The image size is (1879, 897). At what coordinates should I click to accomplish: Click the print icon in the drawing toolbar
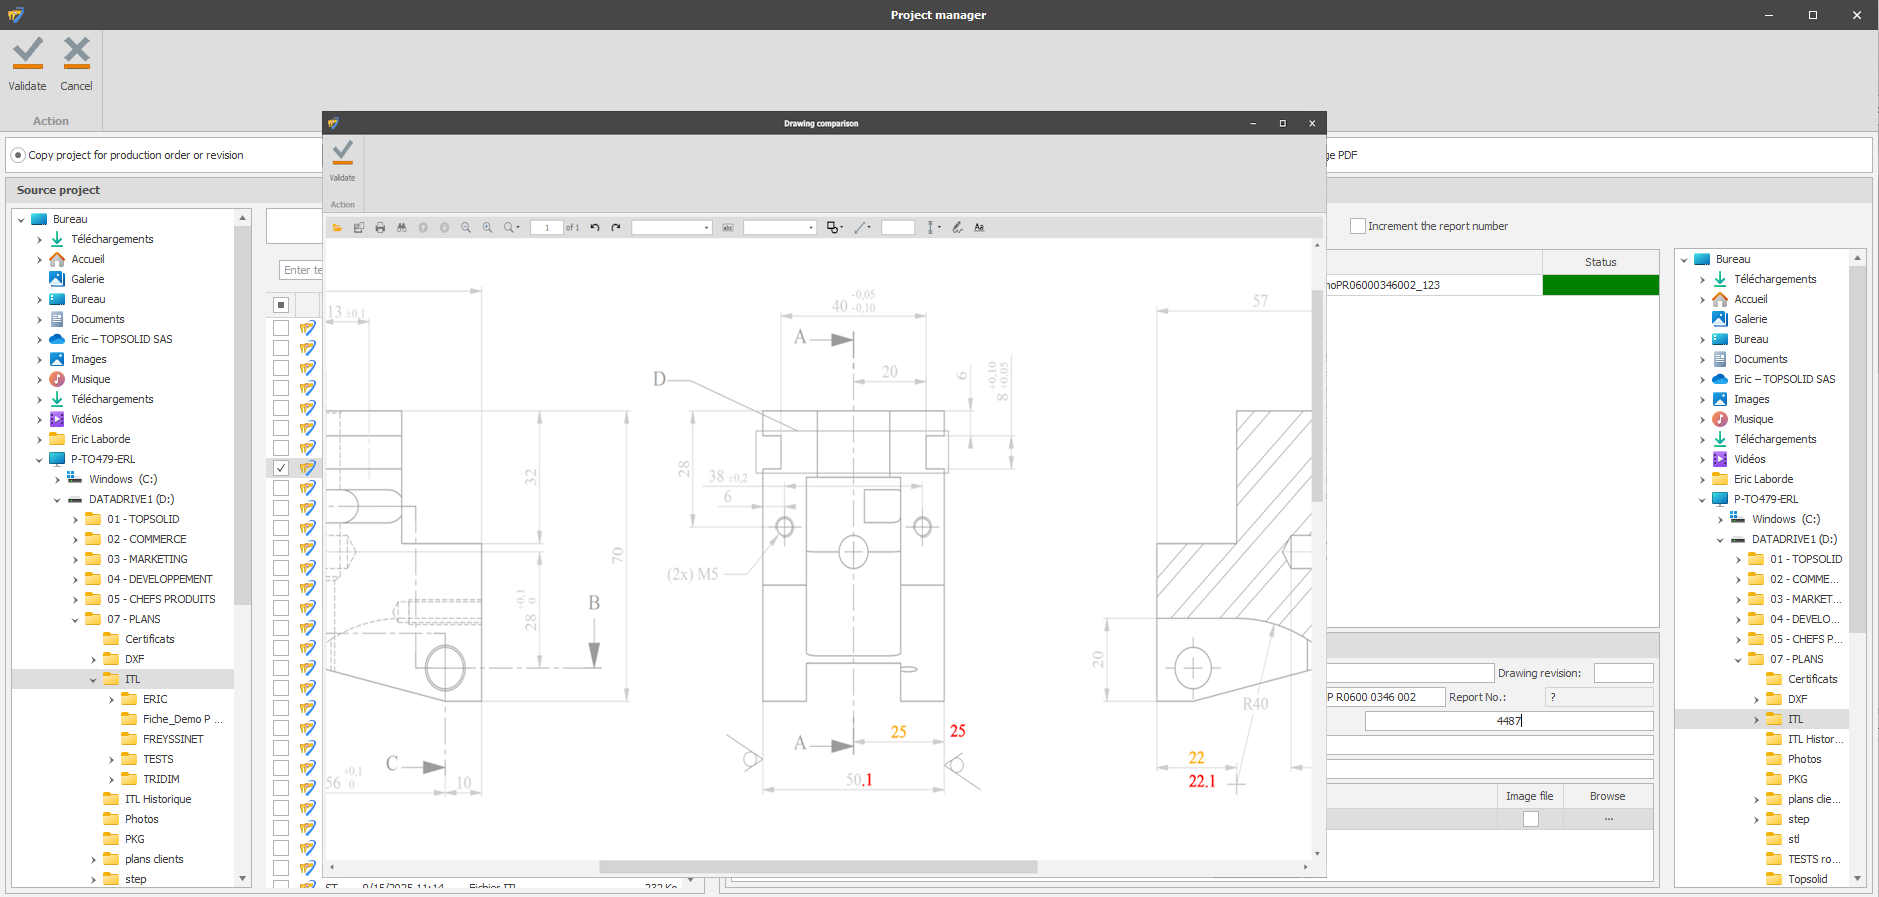click(x=380, y=228)
